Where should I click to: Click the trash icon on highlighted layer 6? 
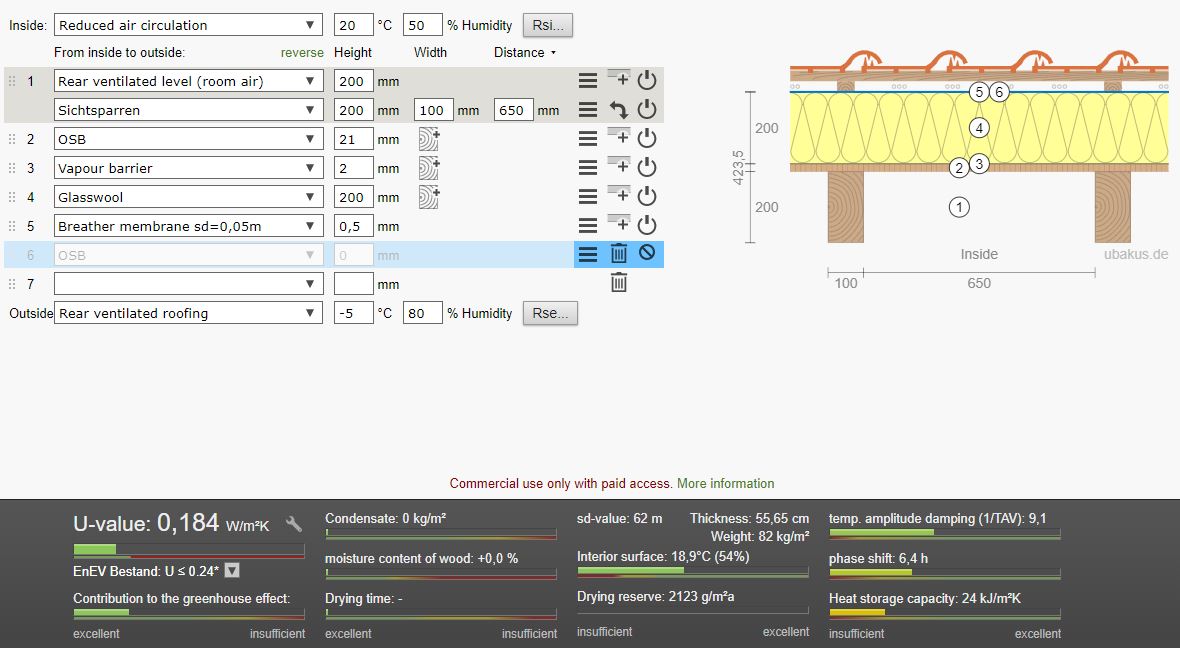point(619,255)
